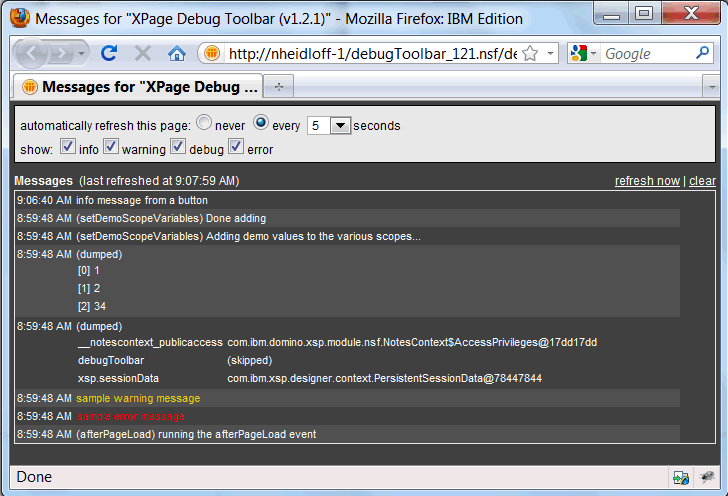Click the refresh now link
The height and width of the screenshot is (496, 728).
pos(647,181)
